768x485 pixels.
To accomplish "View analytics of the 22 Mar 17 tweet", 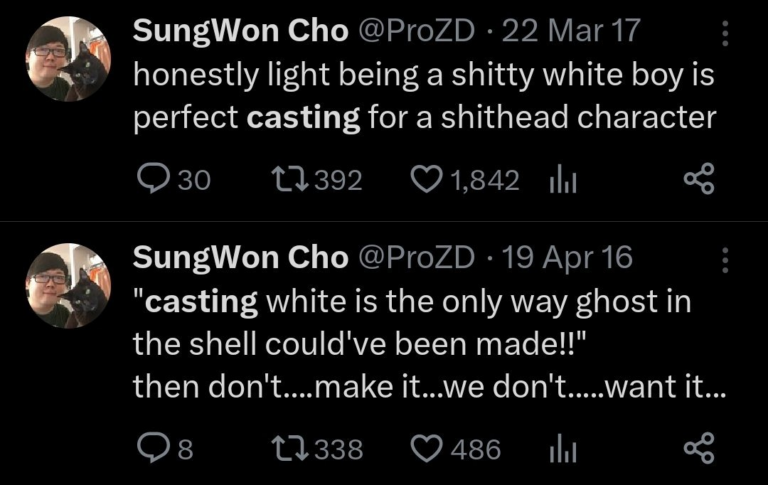I will click(564, 180).
